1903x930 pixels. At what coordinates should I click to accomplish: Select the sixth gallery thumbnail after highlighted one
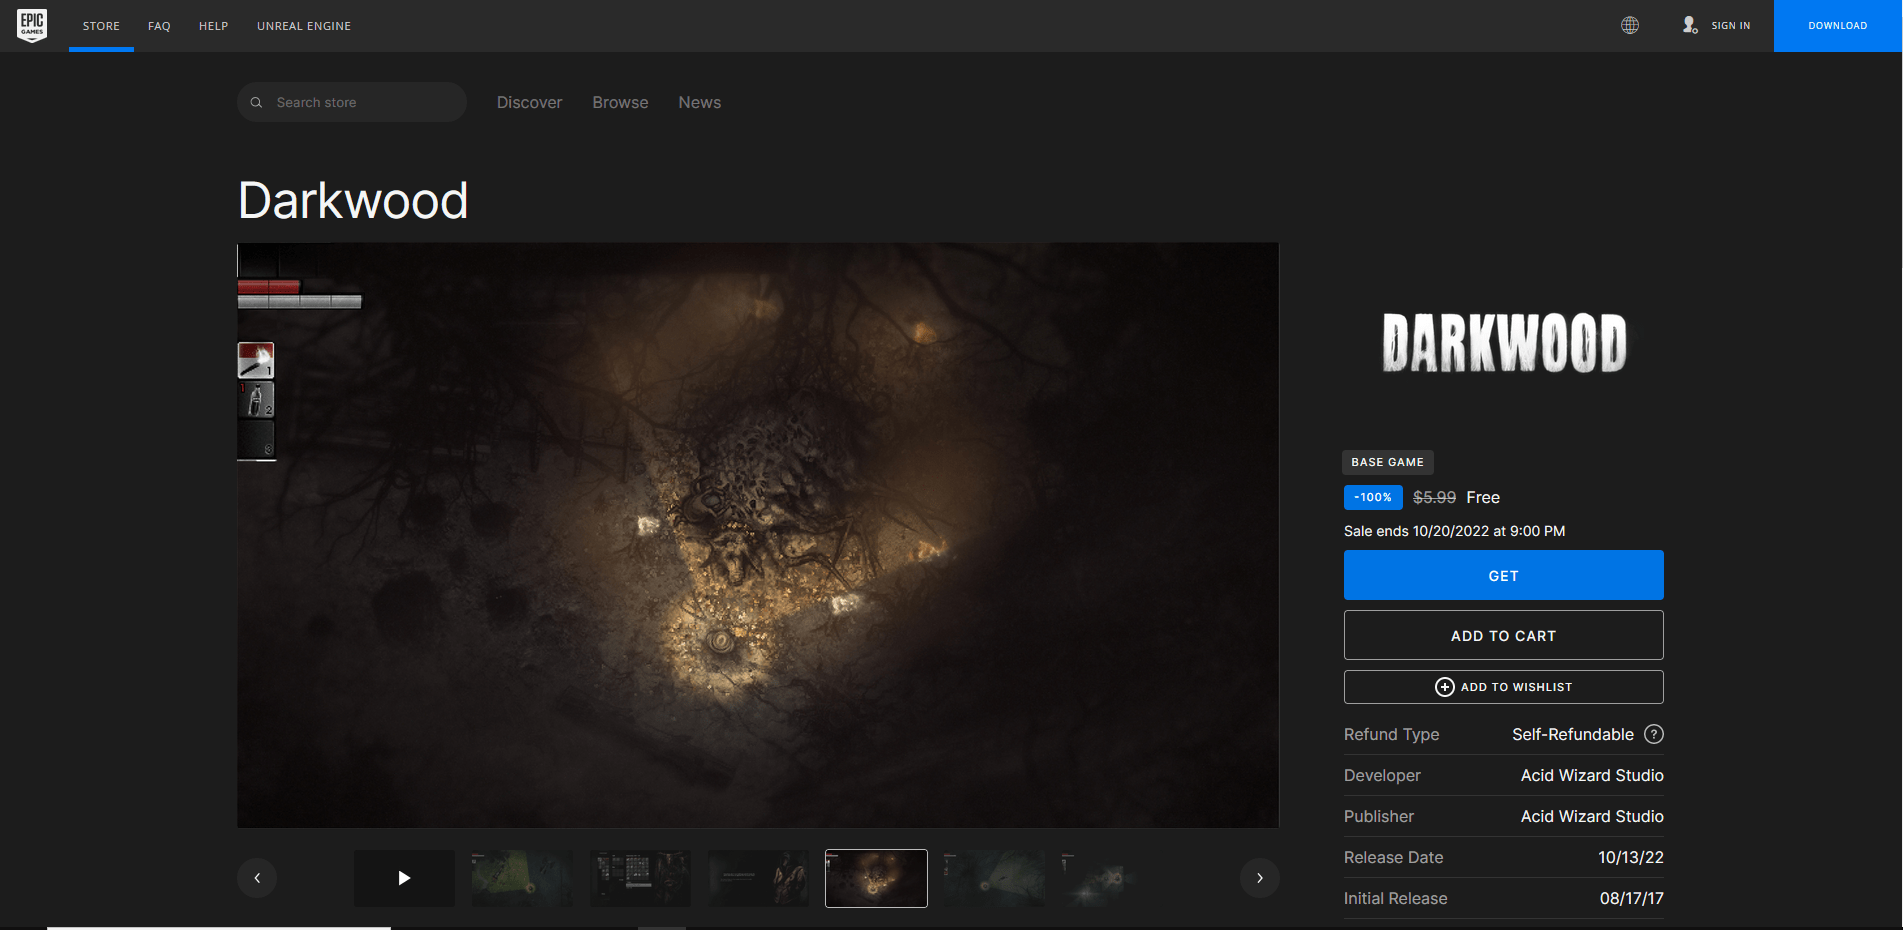[994, 878]
